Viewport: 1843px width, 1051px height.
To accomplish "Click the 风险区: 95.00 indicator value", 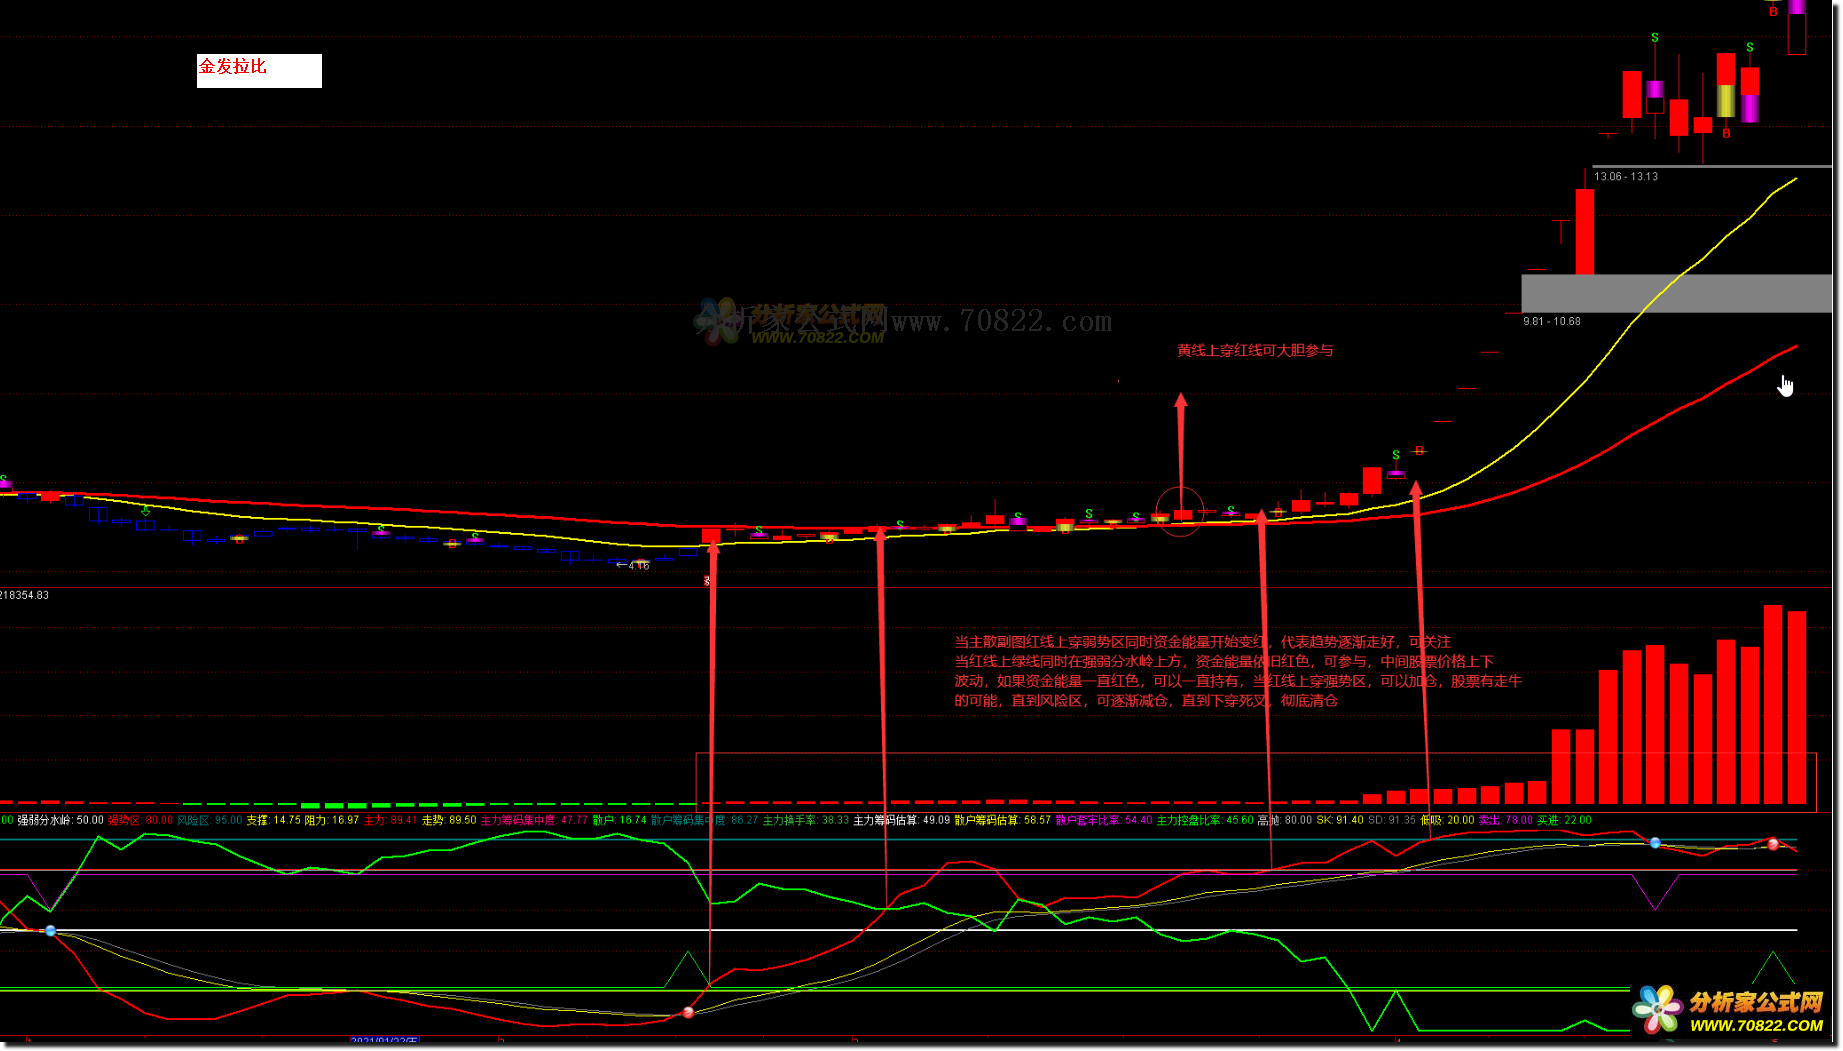I will (x=210, y=820).
